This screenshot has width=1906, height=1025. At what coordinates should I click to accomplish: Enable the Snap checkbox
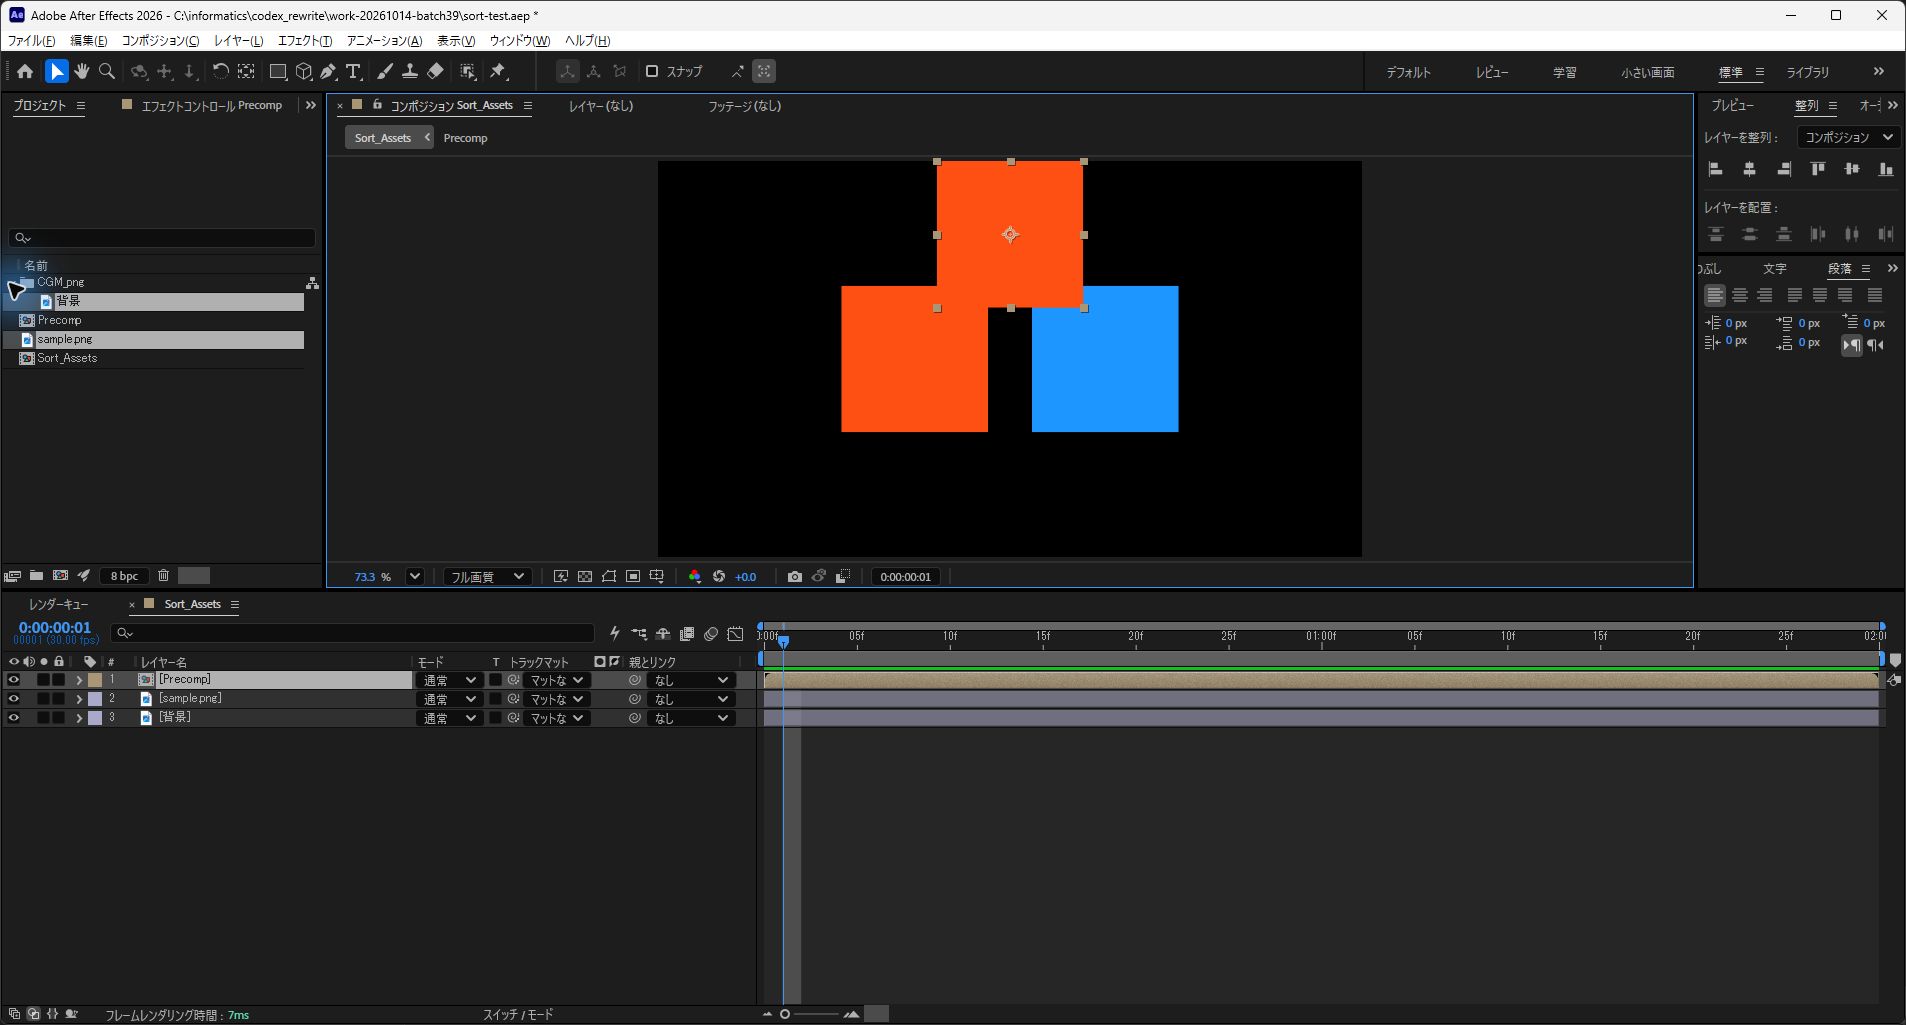coord(652,71)
